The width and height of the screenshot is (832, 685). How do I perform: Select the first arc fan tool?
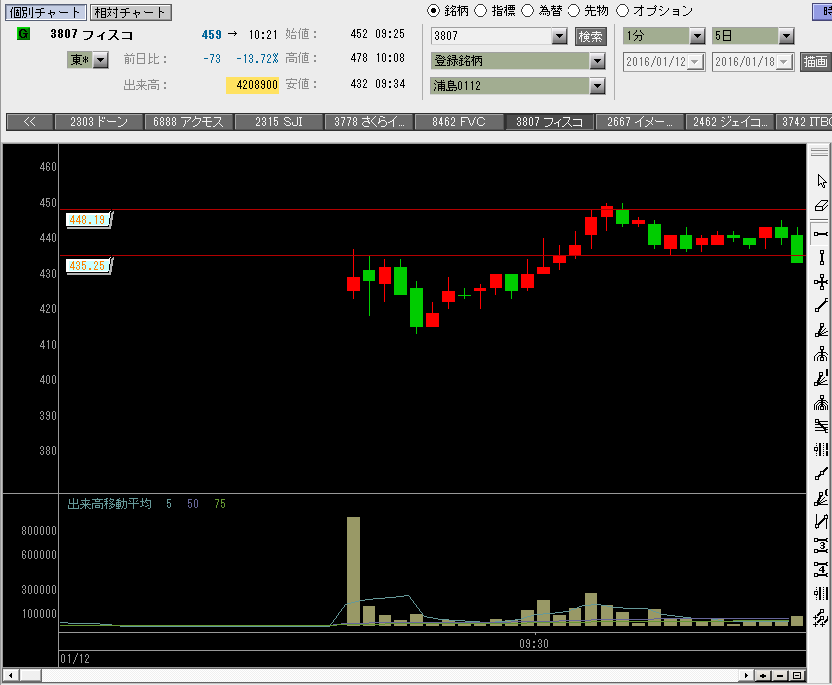(x=821, y=354)
